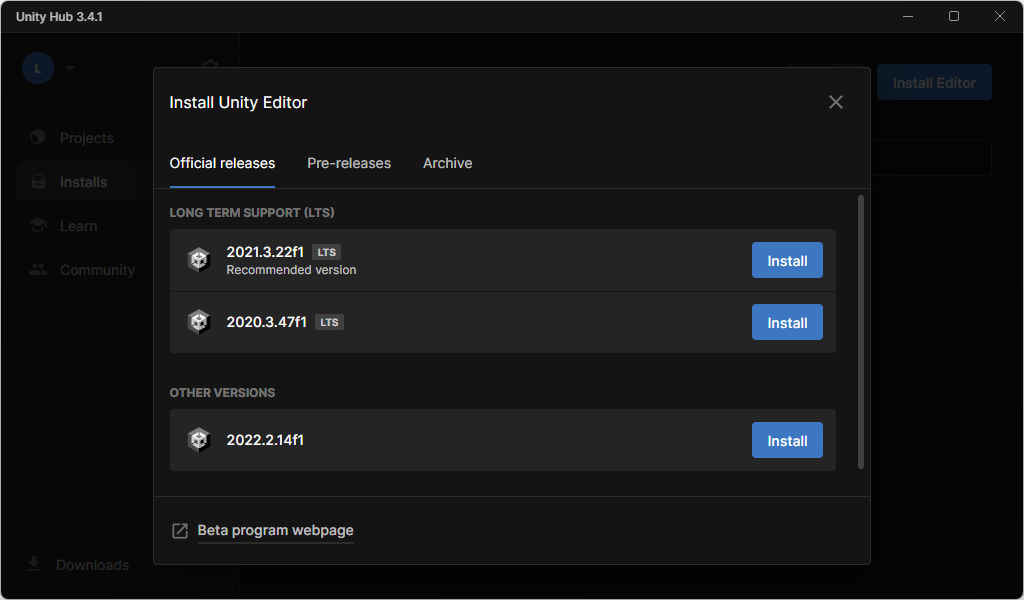
Task: Open the preferences gear icon
Action: point(210,65)
